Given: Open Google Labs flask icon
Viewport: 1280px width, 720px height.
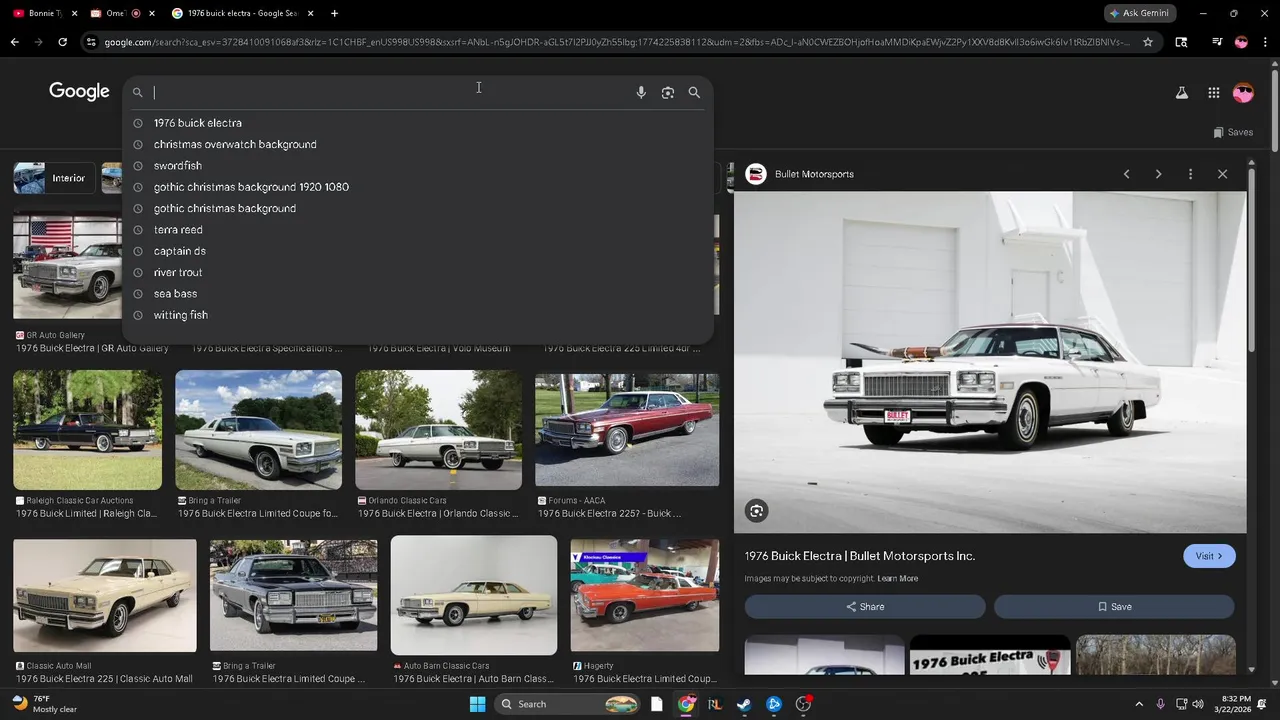Looking at the screenshot, I should click(1181, 92).
